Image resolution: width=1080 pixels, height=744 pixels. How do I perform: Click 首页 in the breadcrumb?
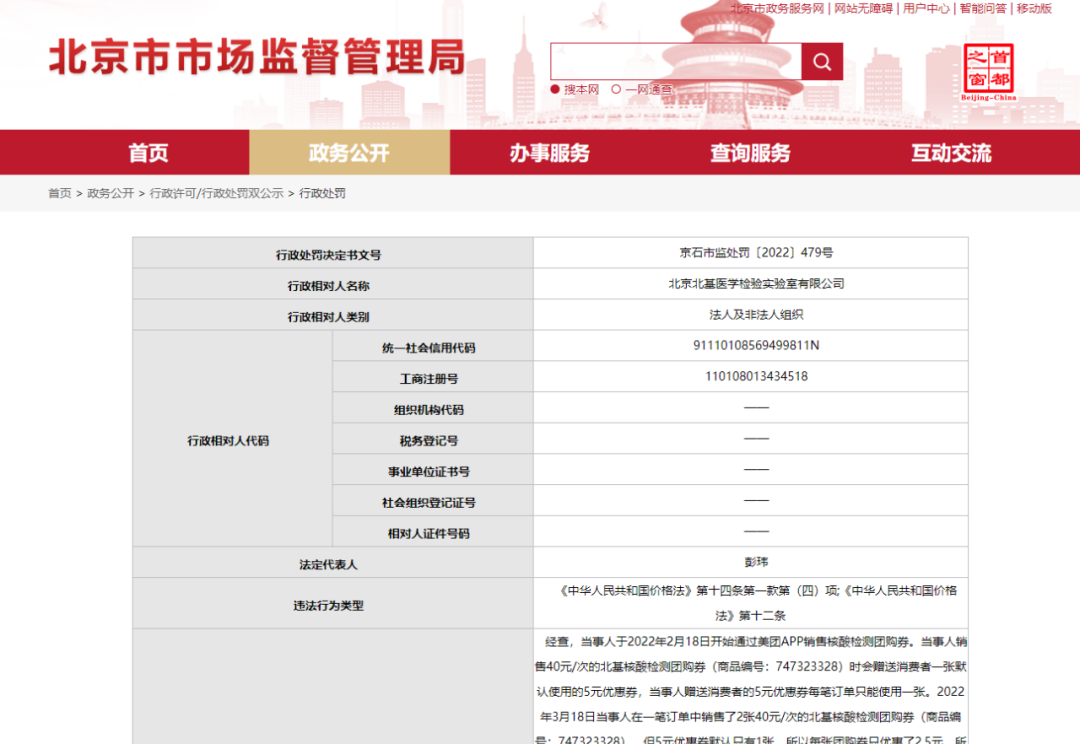[60, 193]
